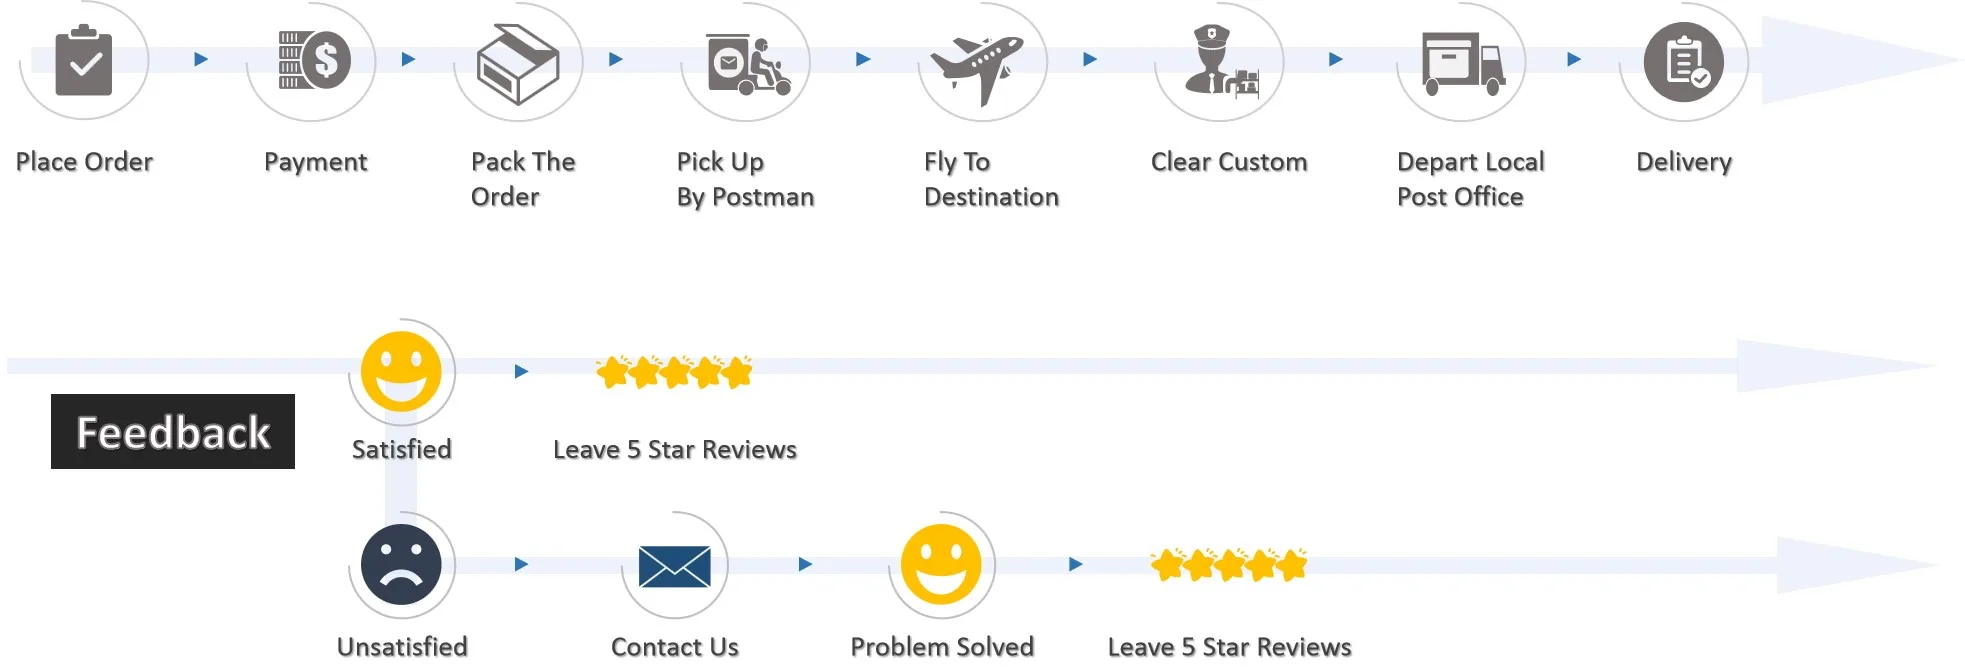Viewport: 1965px width, 671px height.
Task: Click the Unsatisfied dark sad face
Action: [x=401, y=564]
